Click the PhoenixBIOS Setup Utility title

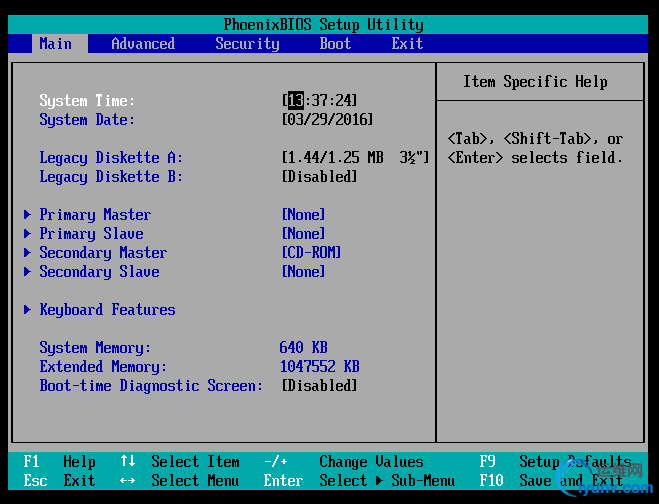323,25
